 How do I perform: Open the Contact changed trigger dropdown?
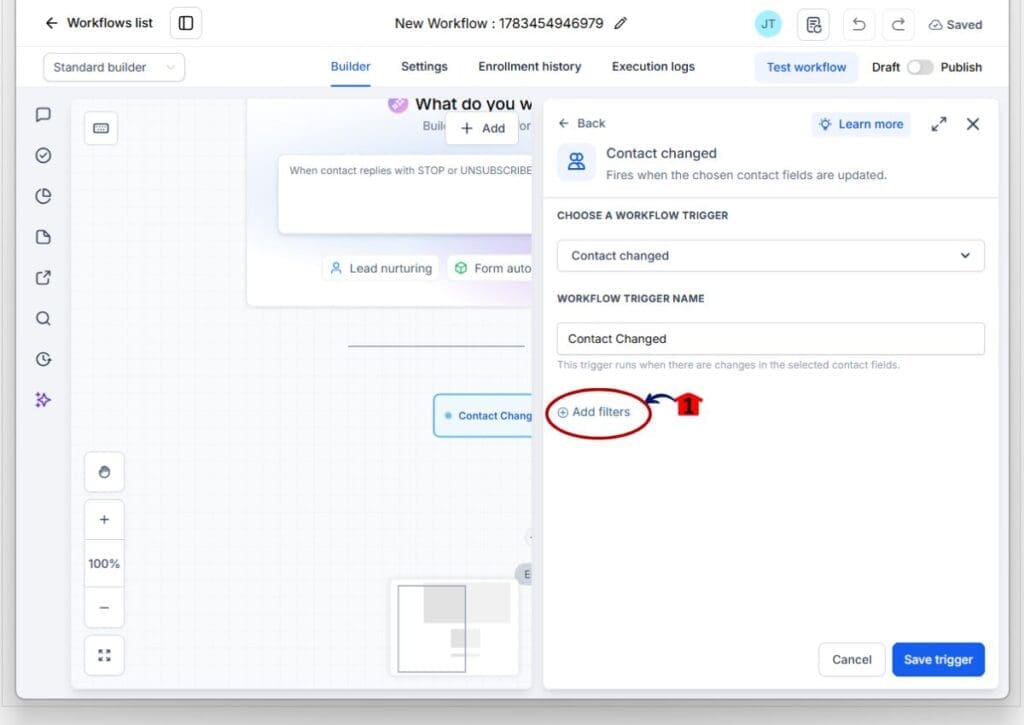[x=771, y=256]
